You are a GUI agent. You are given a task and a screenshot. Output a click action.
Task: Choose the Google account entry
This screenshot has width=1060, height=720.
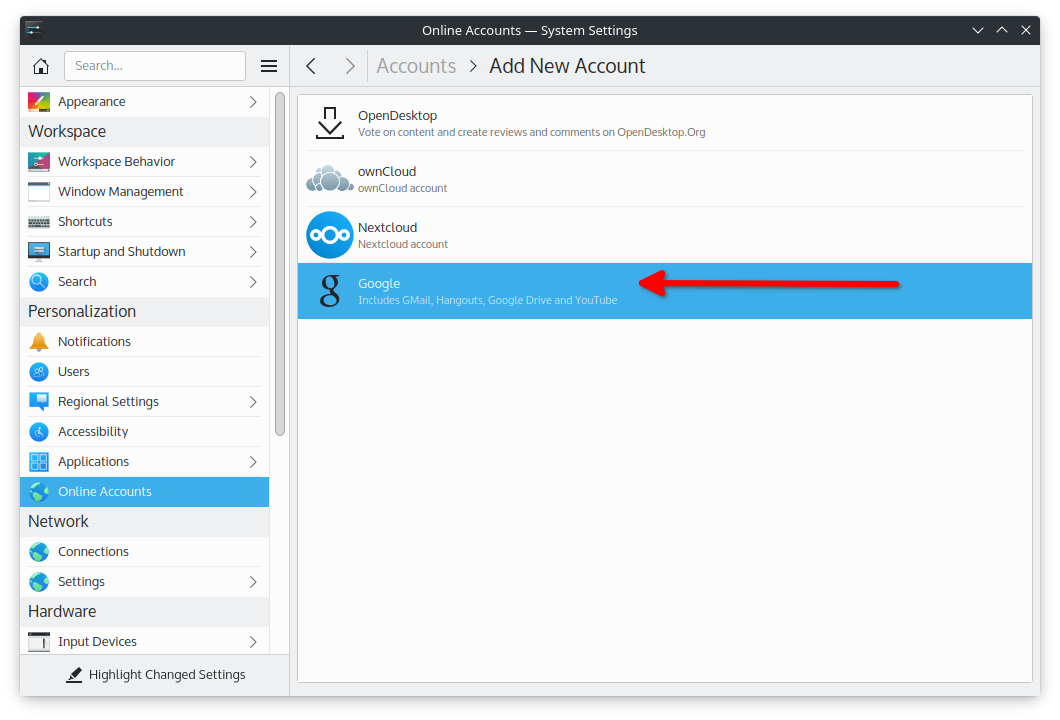pos(665,291)
